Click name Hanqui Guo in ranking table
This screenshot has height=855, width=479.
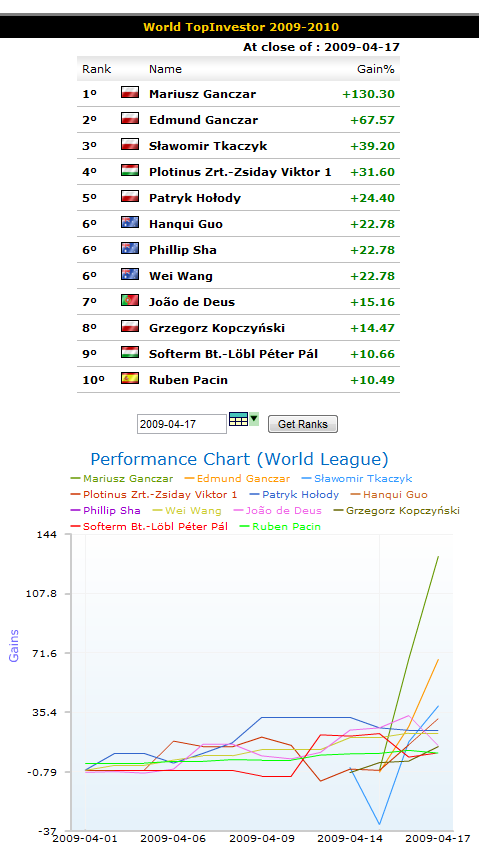click(x=185, y=224)
